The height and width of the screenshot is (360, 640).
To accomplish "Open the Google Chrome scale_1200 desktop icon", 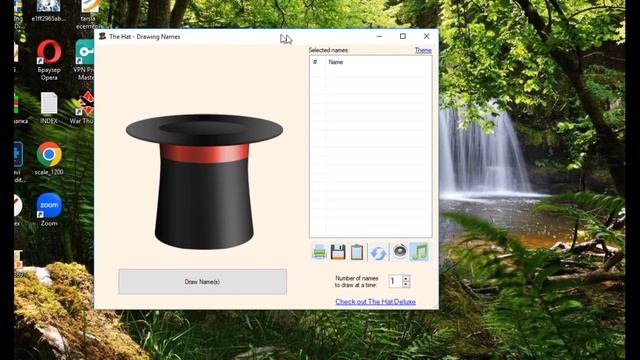I will point(49,159).
